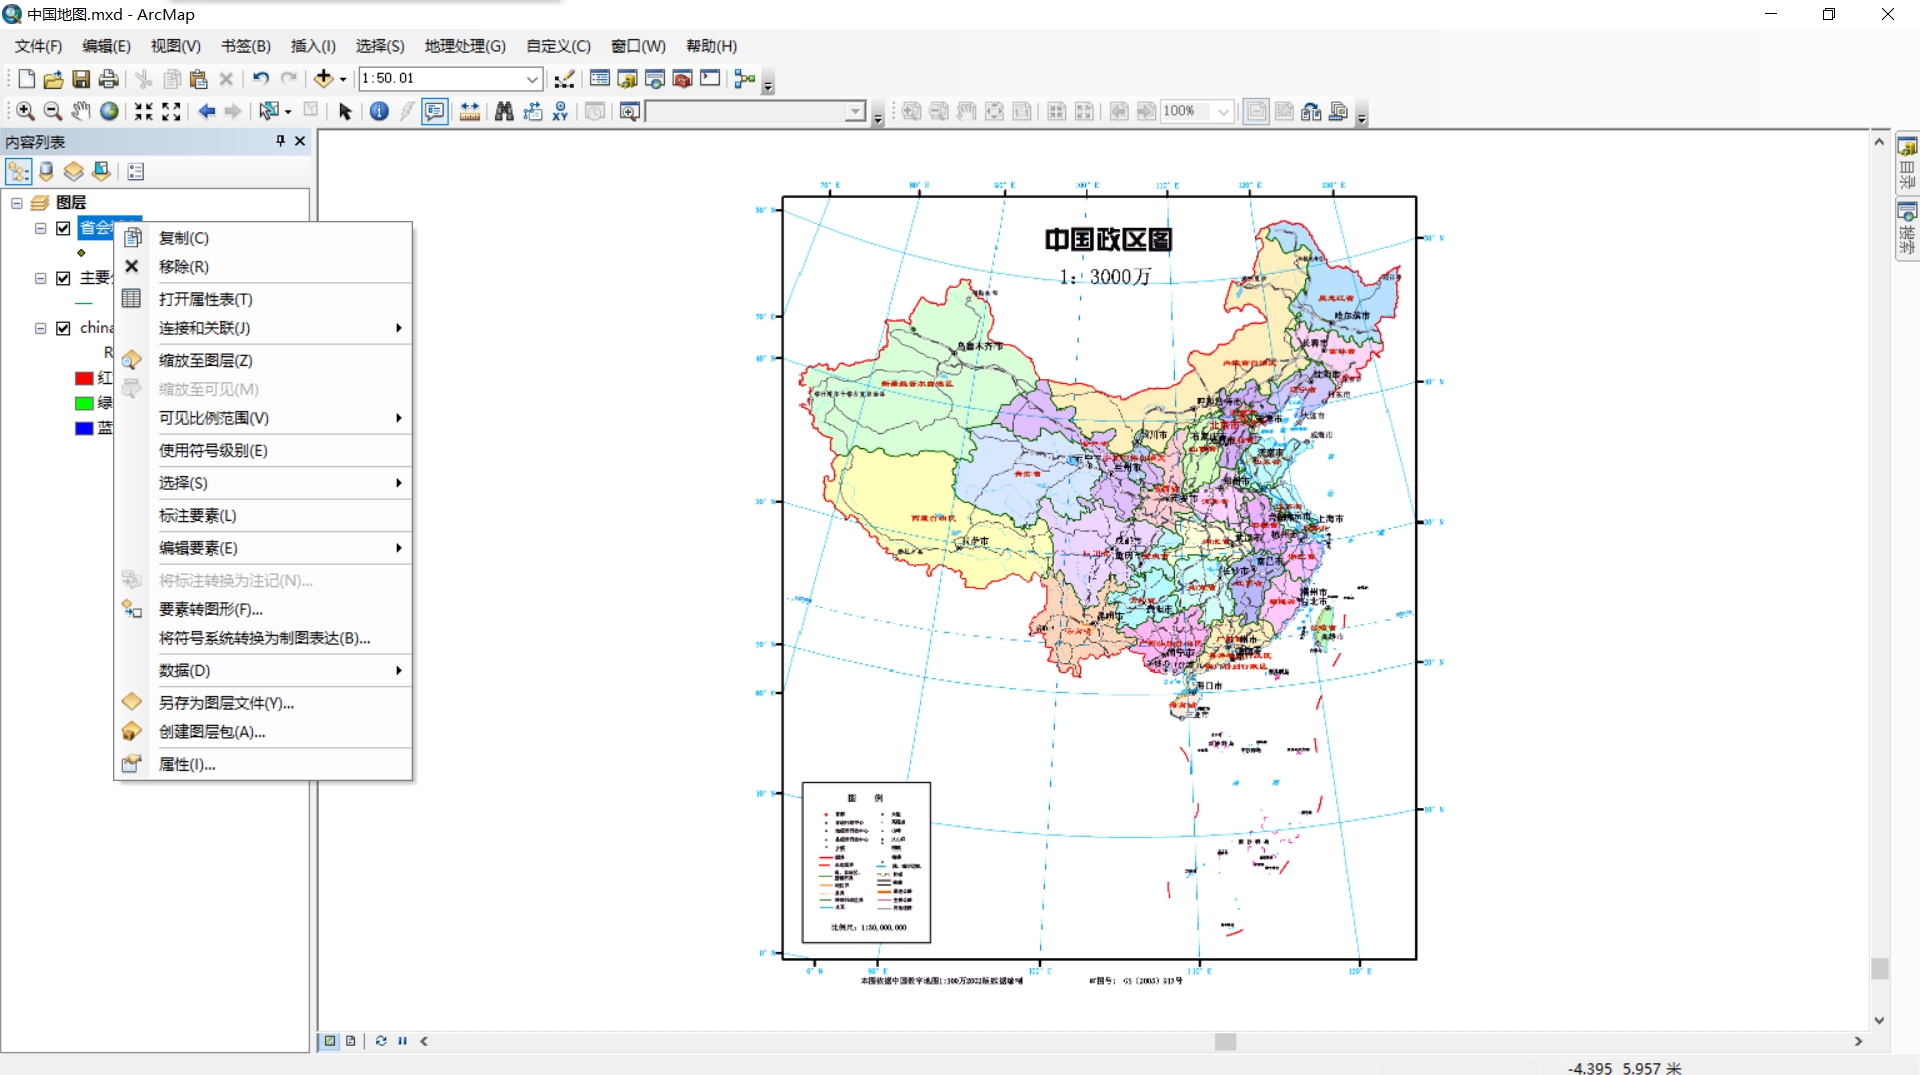This screenshot has width=1920, height=1075.
Task: Open the Catalog window icon
Action: (x=628, y=79)
